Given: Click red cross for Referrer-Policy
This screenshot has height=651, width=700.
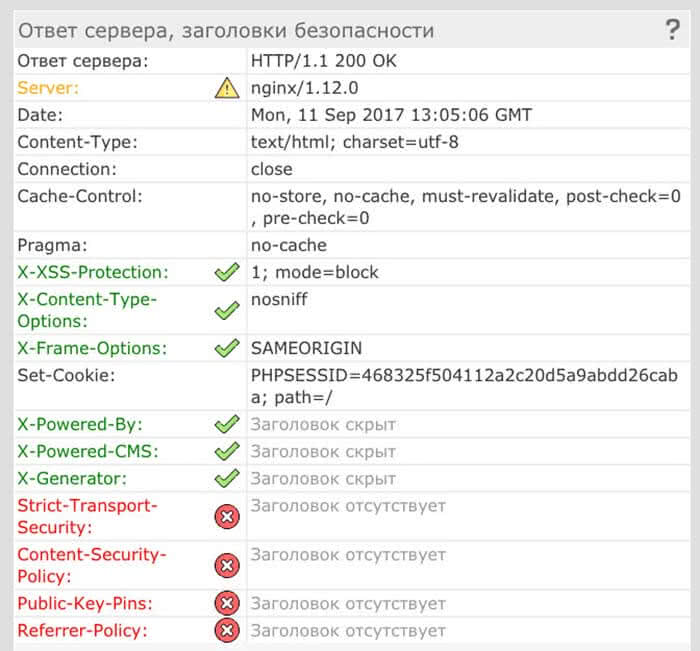Looking at the screenshot, I should [x=227, y=630].
